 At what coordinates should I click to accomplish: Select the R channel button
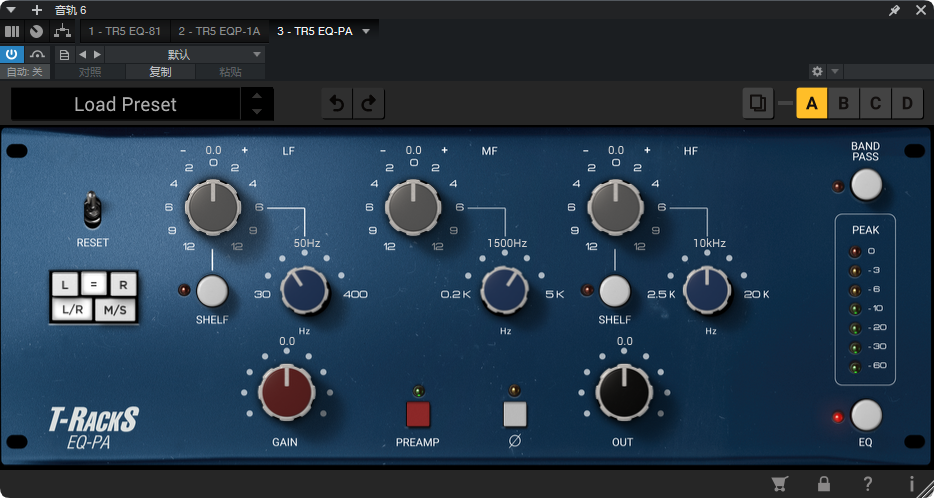click(123, 285)
